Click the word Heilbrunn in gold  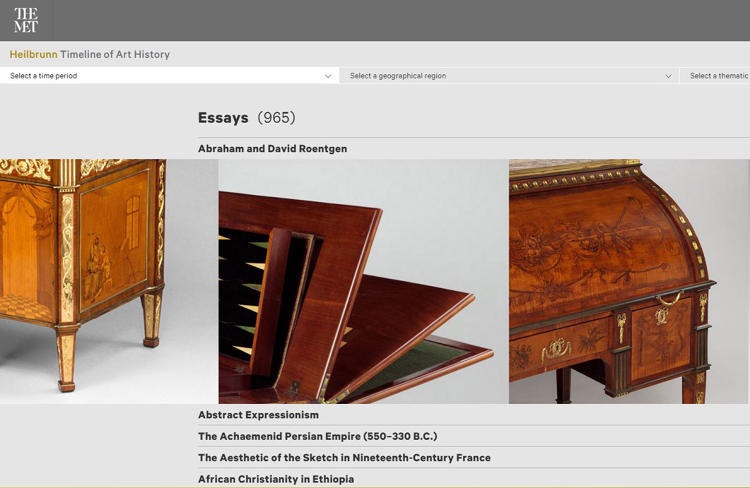coord(33,55)
